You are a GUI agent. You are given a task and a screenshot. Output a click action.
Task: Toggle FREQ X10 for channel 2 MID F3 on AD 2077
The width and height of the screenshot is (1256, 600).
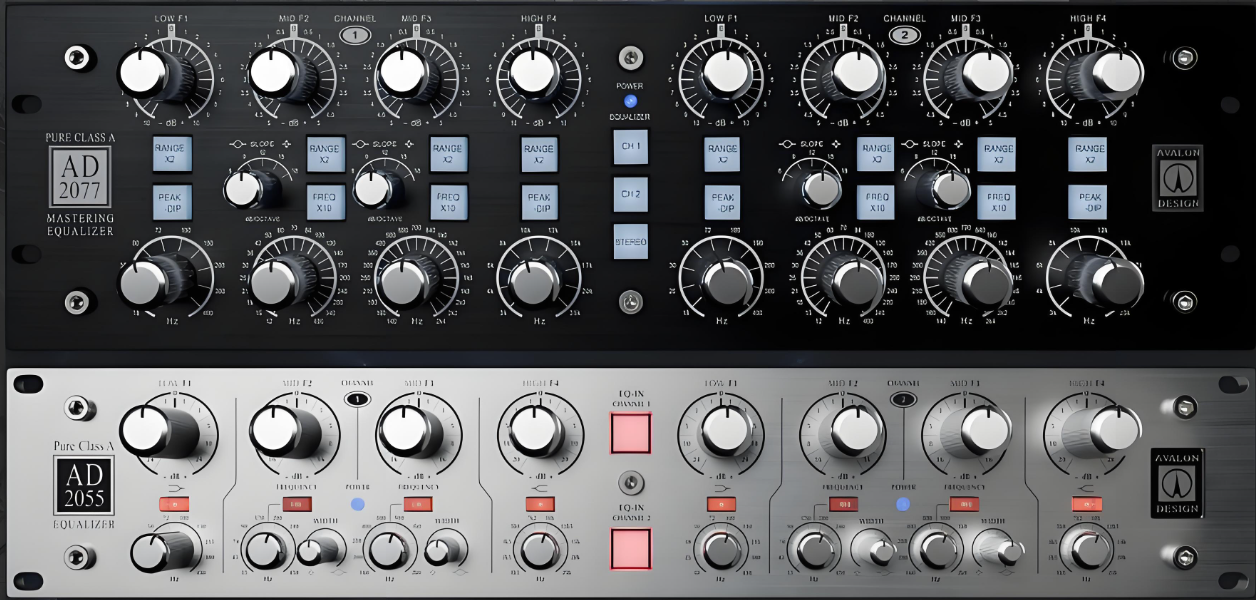[997, 201]
